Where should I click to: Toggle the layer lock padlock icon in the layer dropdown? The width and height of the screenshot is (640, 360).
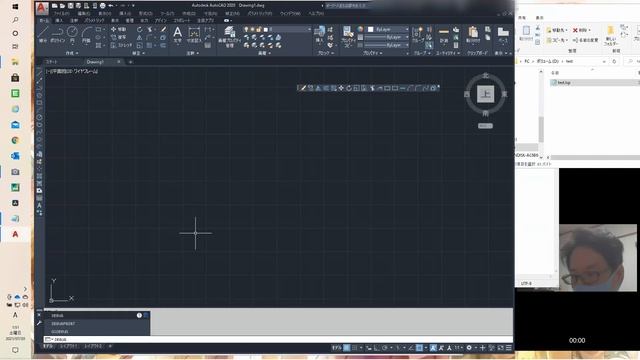pyautogui.click(x=258, y=29)
